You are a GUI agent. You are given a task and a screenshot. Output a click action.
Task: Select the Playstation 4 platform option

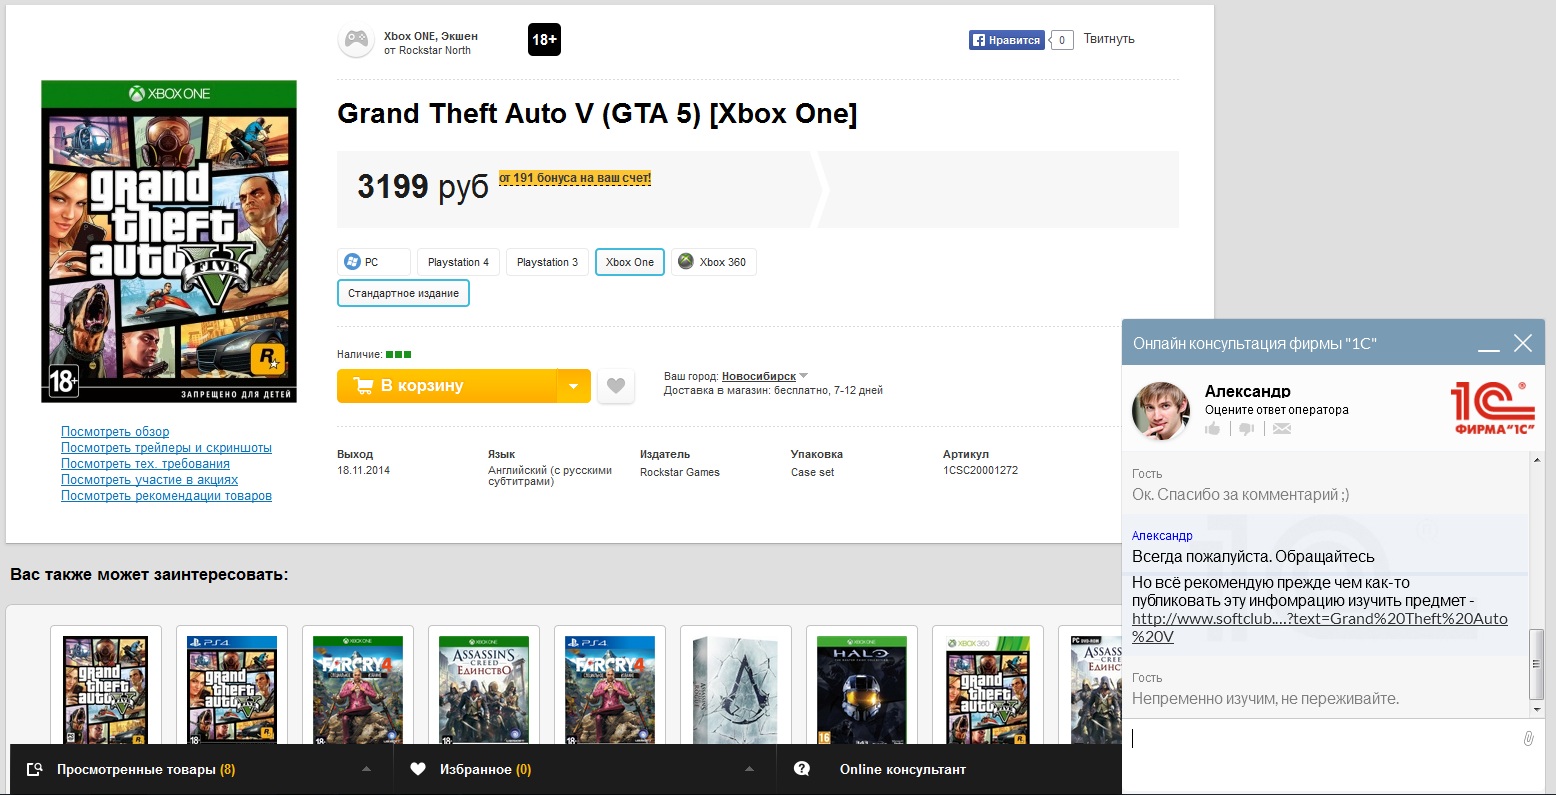(458, 262)
